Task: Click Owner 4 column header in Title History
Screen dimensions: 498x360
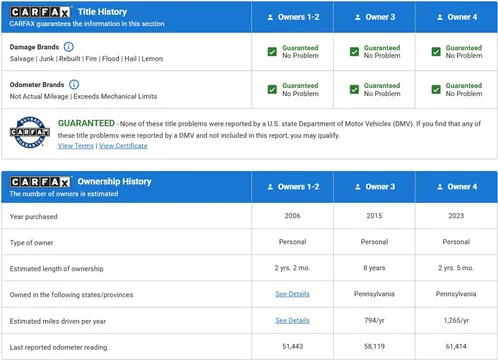Action: point(456,17)
